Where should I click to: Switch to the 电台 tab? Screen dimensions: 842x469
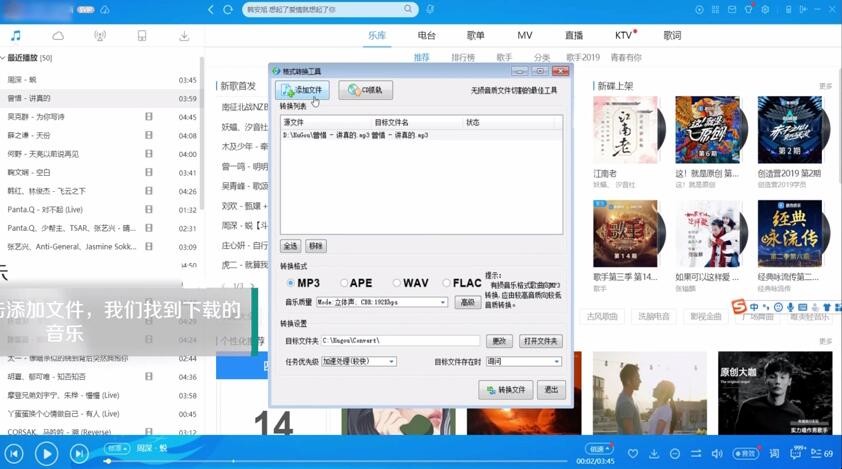[426, 35]
